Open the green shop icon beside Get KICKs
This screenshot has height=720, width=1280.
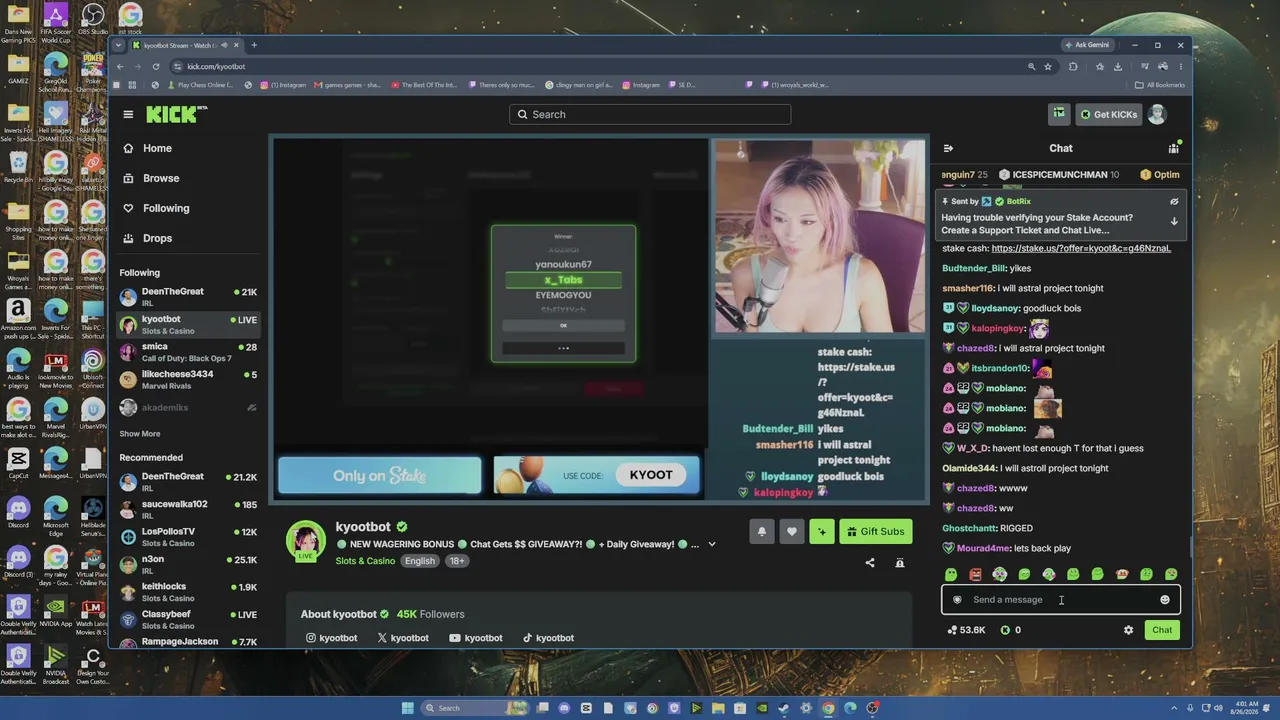[1058, 114]
